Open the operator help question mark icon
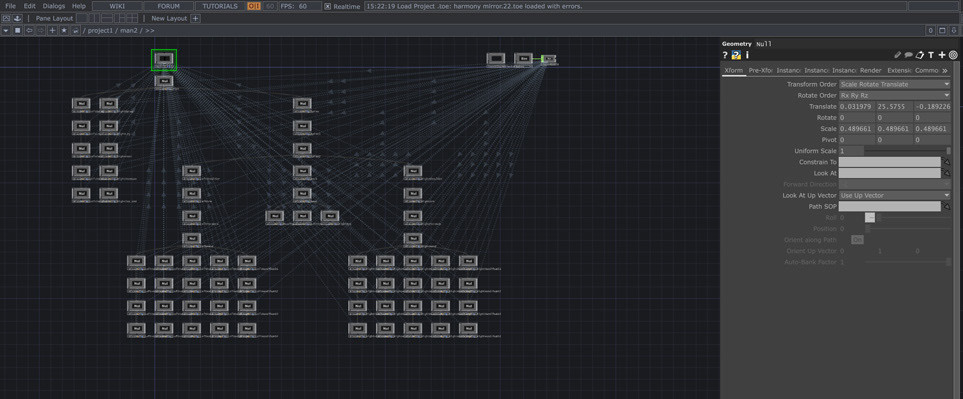The width and height of the screenshot is (963, 399). point(725,55)
